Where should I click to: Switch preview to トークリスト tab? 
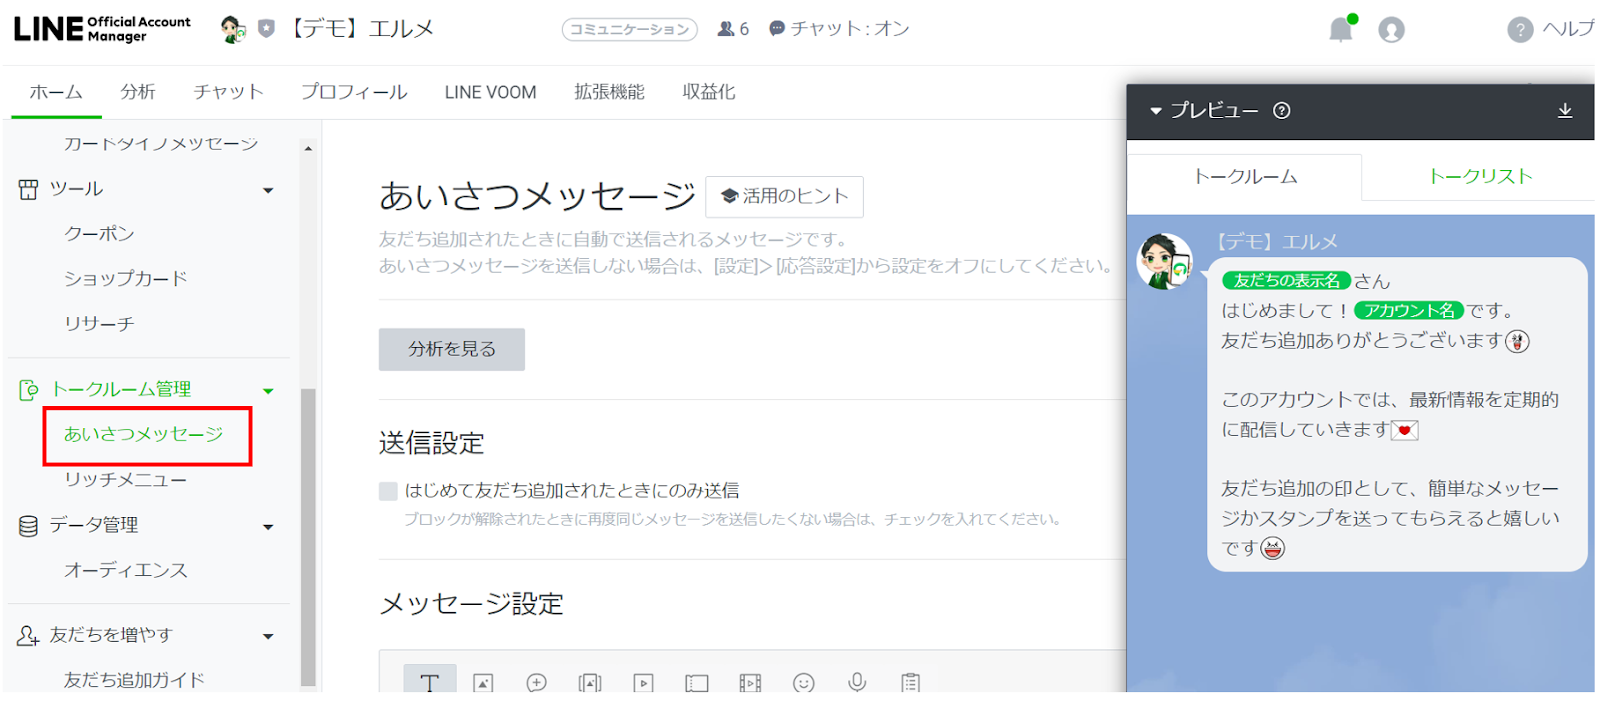[1479, 177]
